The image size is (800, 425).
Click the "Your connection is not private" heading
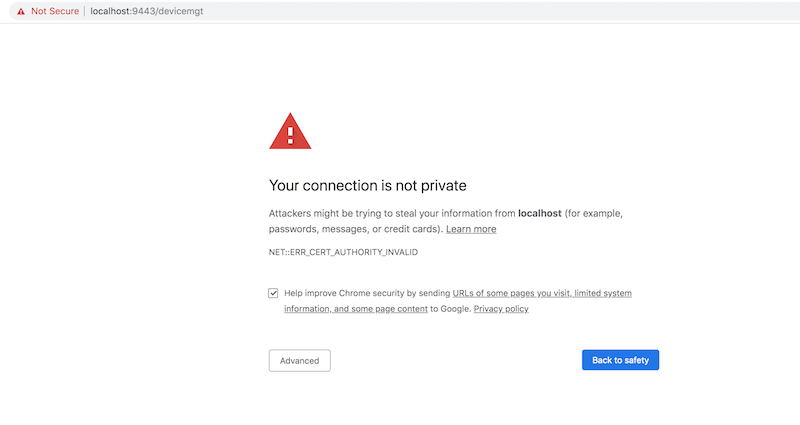(x=368, y=185)
